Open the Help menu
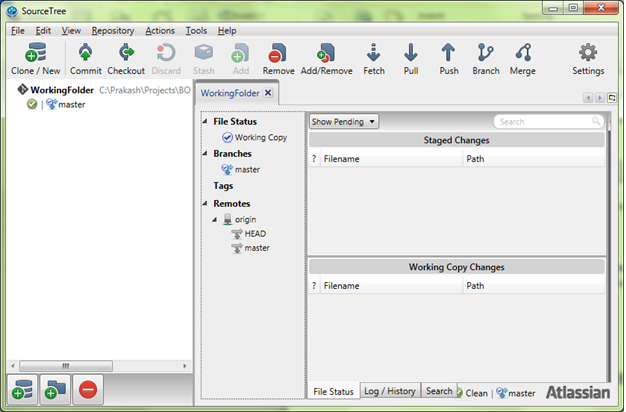 pyautogui.click(x=227, y=31)
